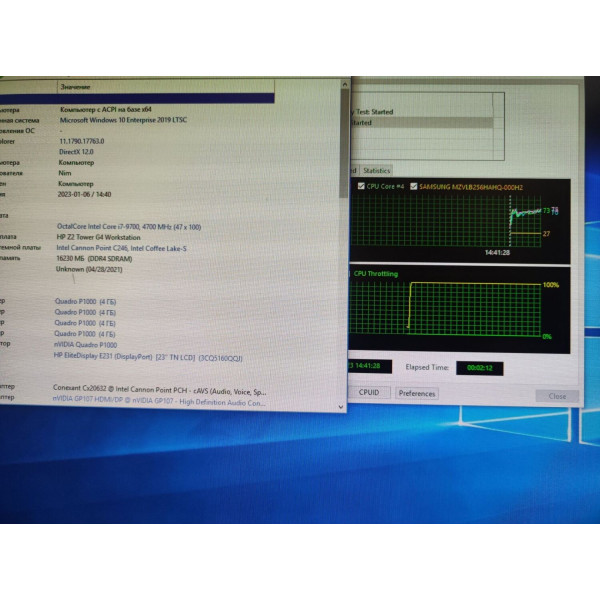Select the HP Z2 Tower G4 Workstation row
Screen dimensions: 600x600
pyautogui.click(x=98, y=237)
